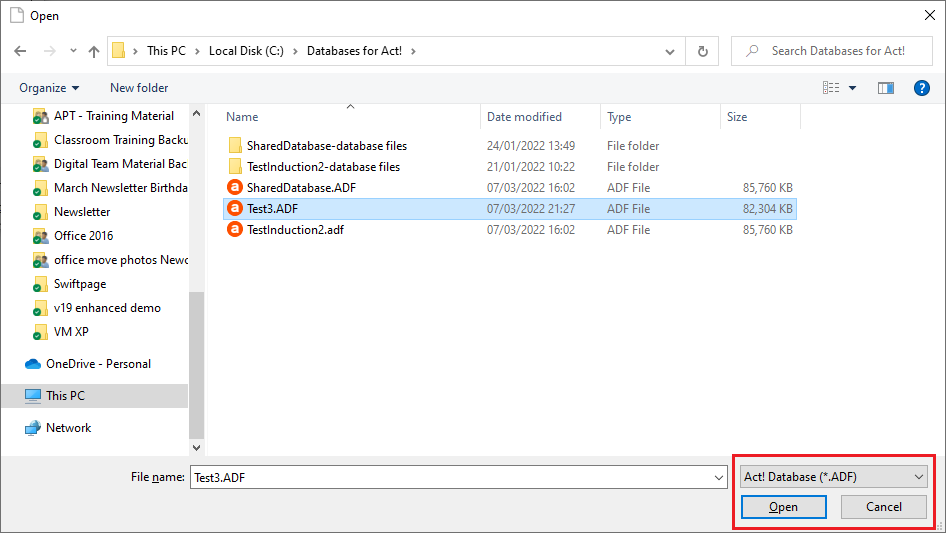
Task: Open recent locations dropdown arrow
Action: pyautogui.click(x=73, y=51)
